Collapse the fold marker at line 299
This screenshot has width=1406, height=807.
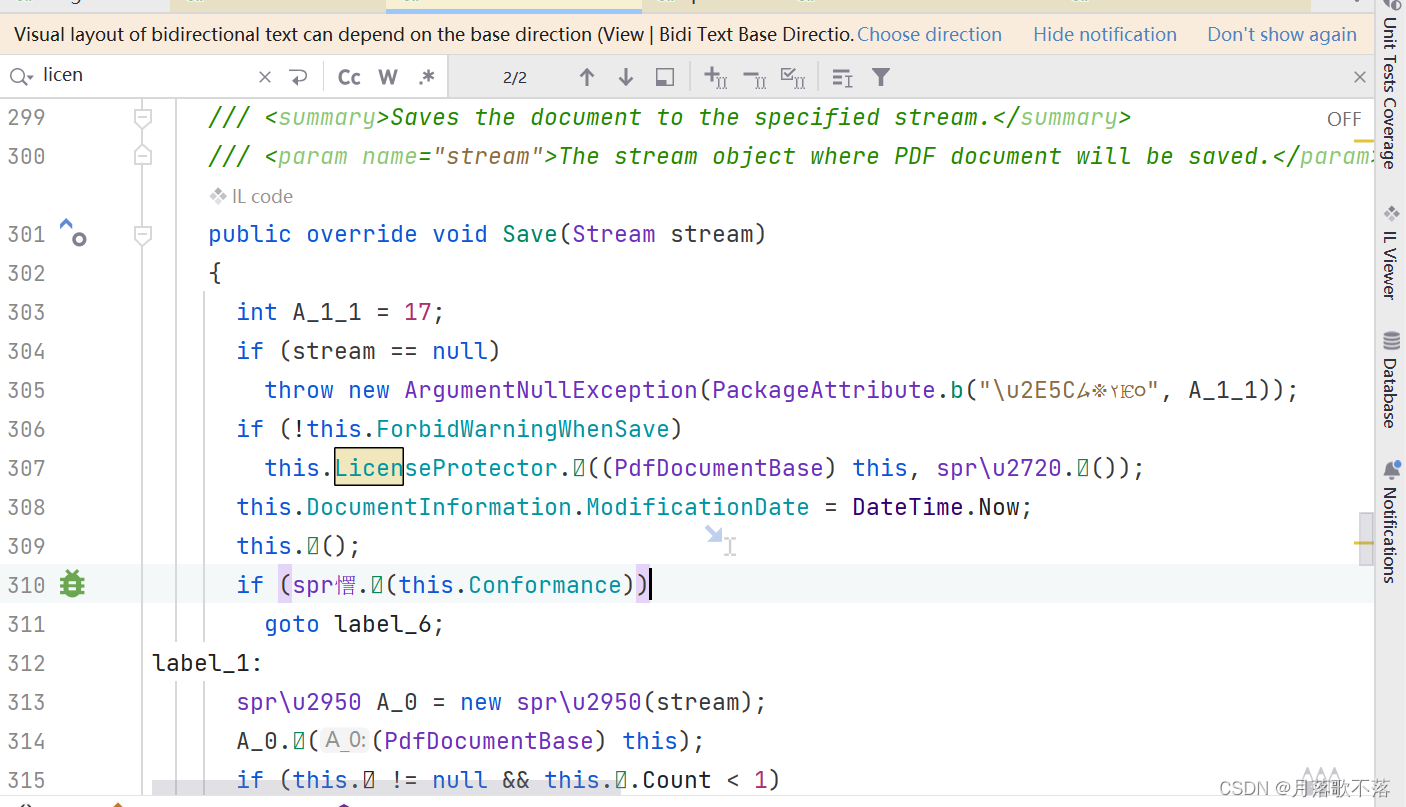[143, 118]
